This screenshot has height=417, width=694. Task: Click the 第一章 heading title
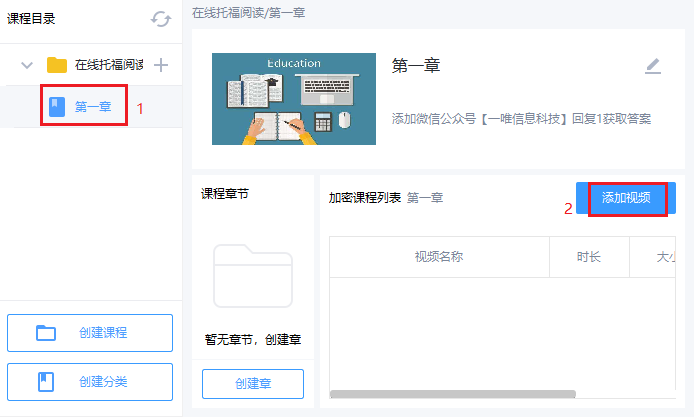tap(416, 66)
